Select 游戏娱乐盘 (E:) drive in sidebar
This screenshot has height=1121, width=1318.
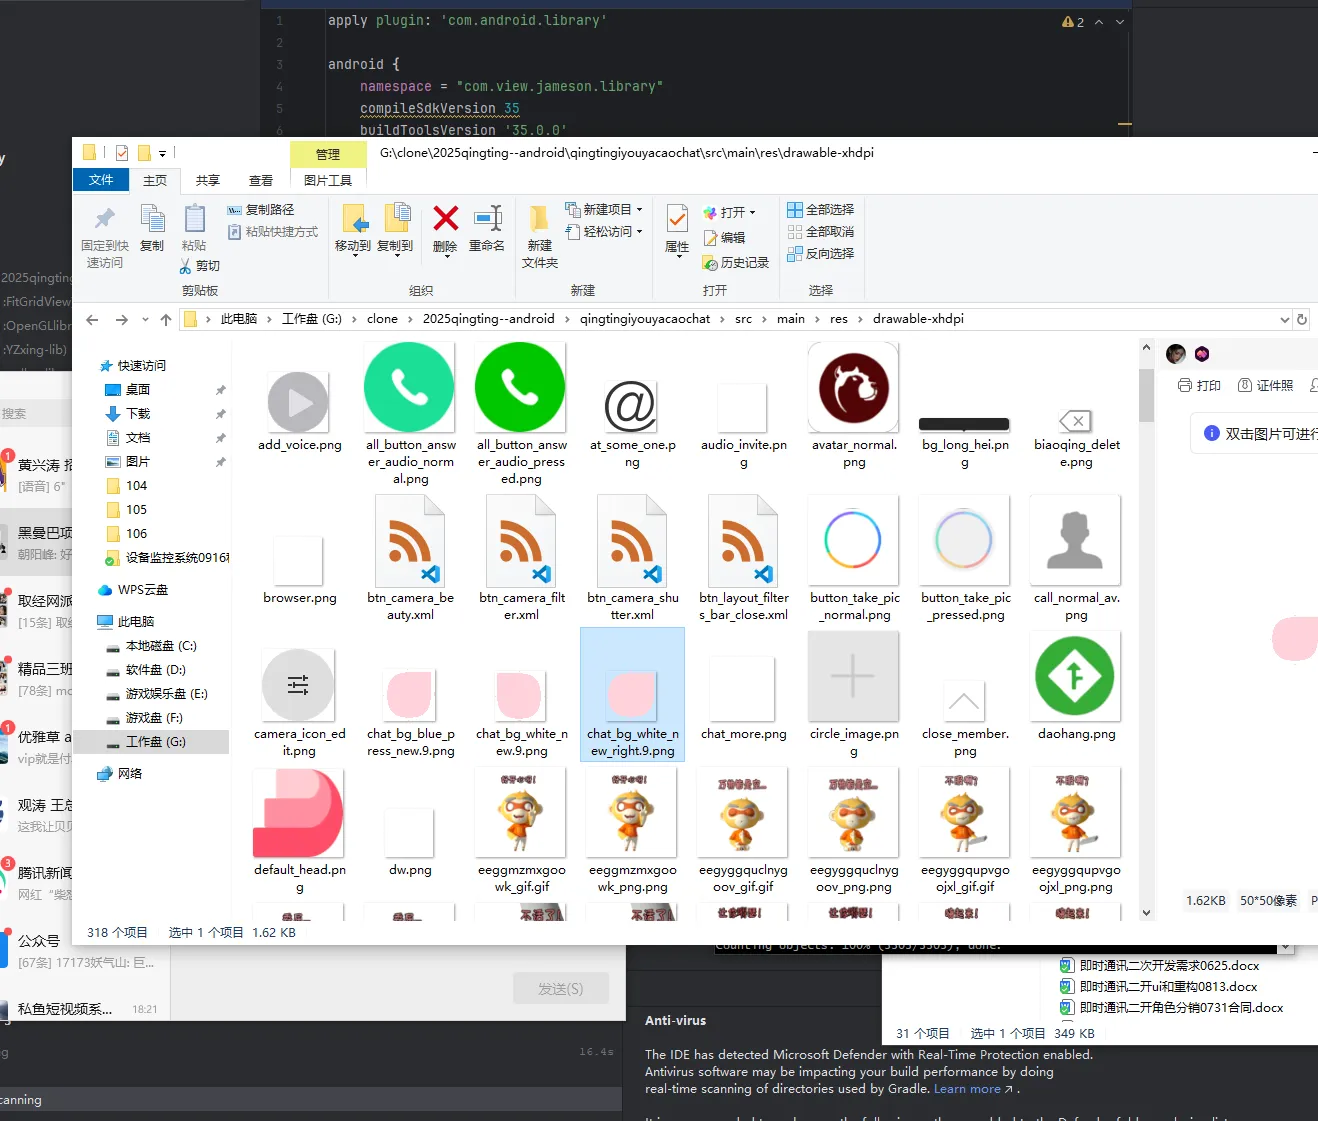(166, 694)
